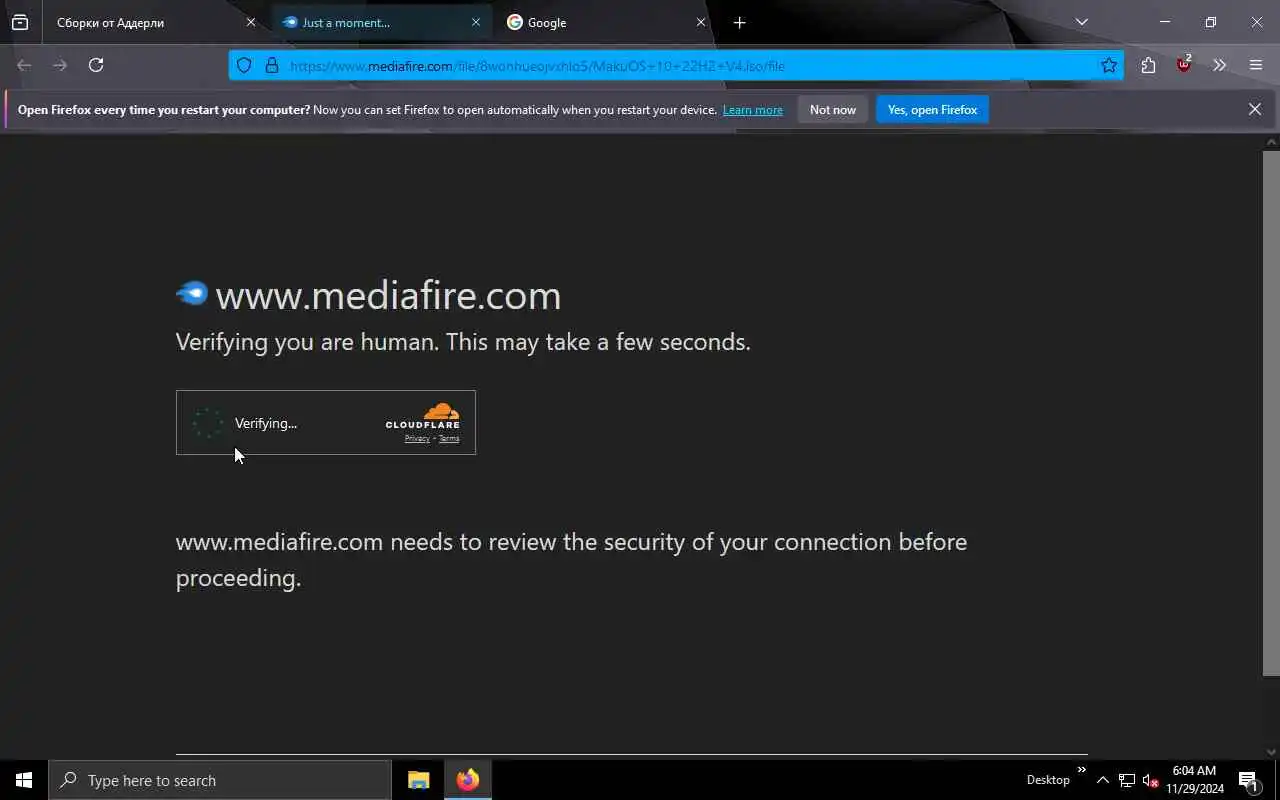The height and width of the screenshot is (800, 1280).
Task: Open the Windows Start menu
Action: (x=24, y=780)
